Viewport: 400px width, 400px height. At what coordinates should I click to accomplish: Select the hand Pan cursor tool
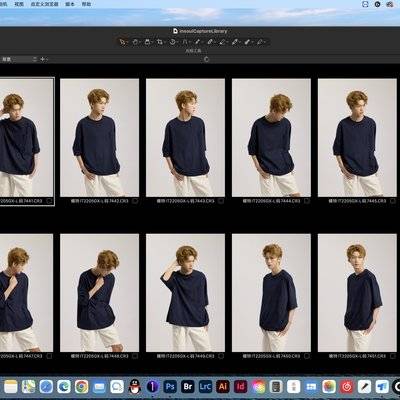coord(135,42)
